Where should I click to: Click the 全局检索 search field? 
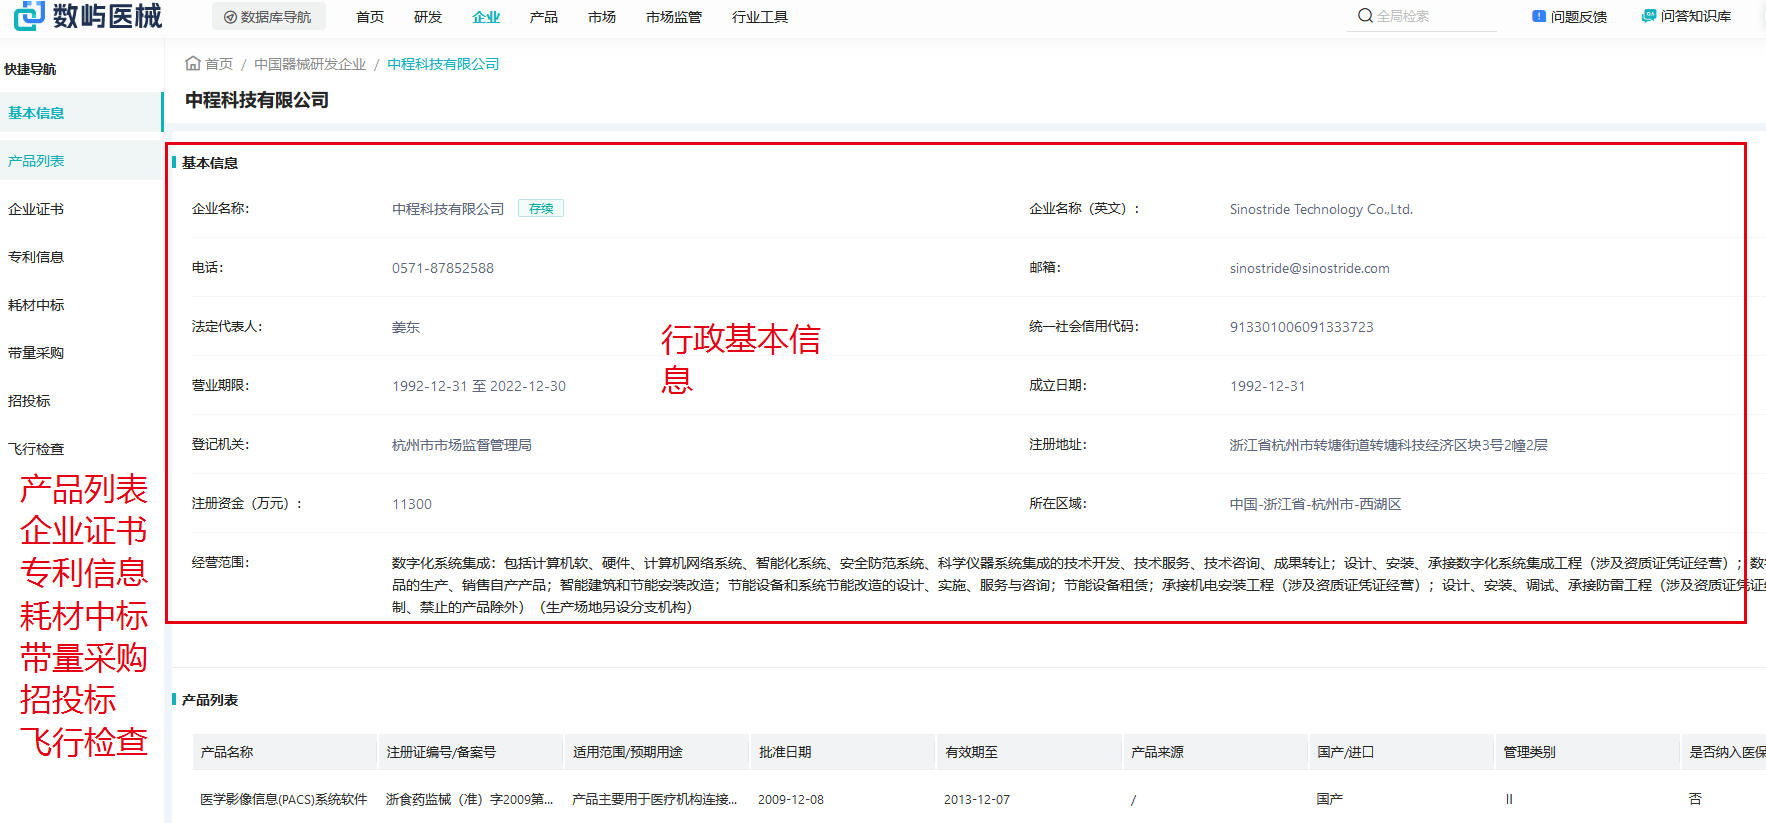(1430, 16)
